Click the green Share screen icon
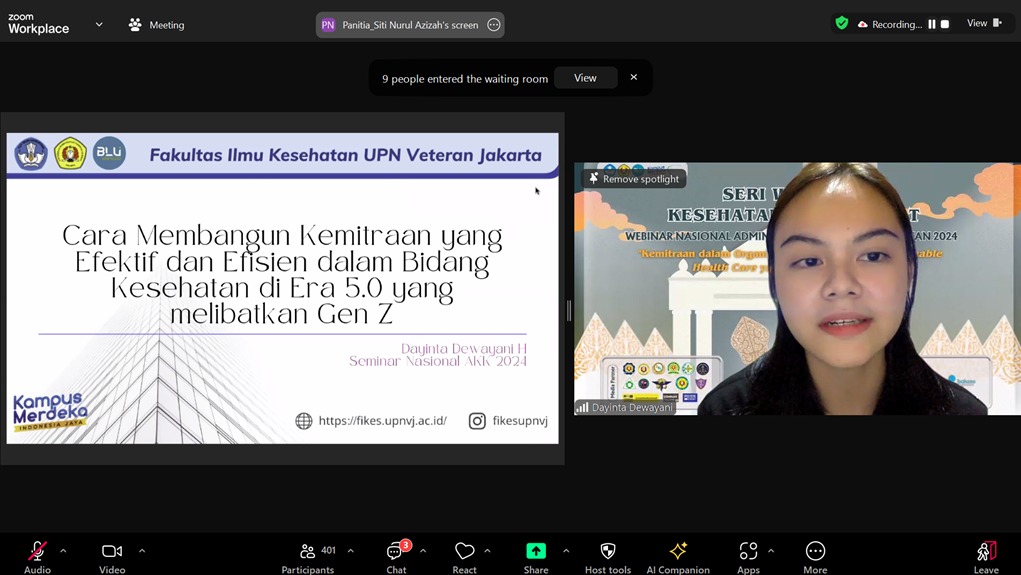Image resolution: width=1021 pixels, height=575 pixels. pyautogui.click(x=536, y=551)
